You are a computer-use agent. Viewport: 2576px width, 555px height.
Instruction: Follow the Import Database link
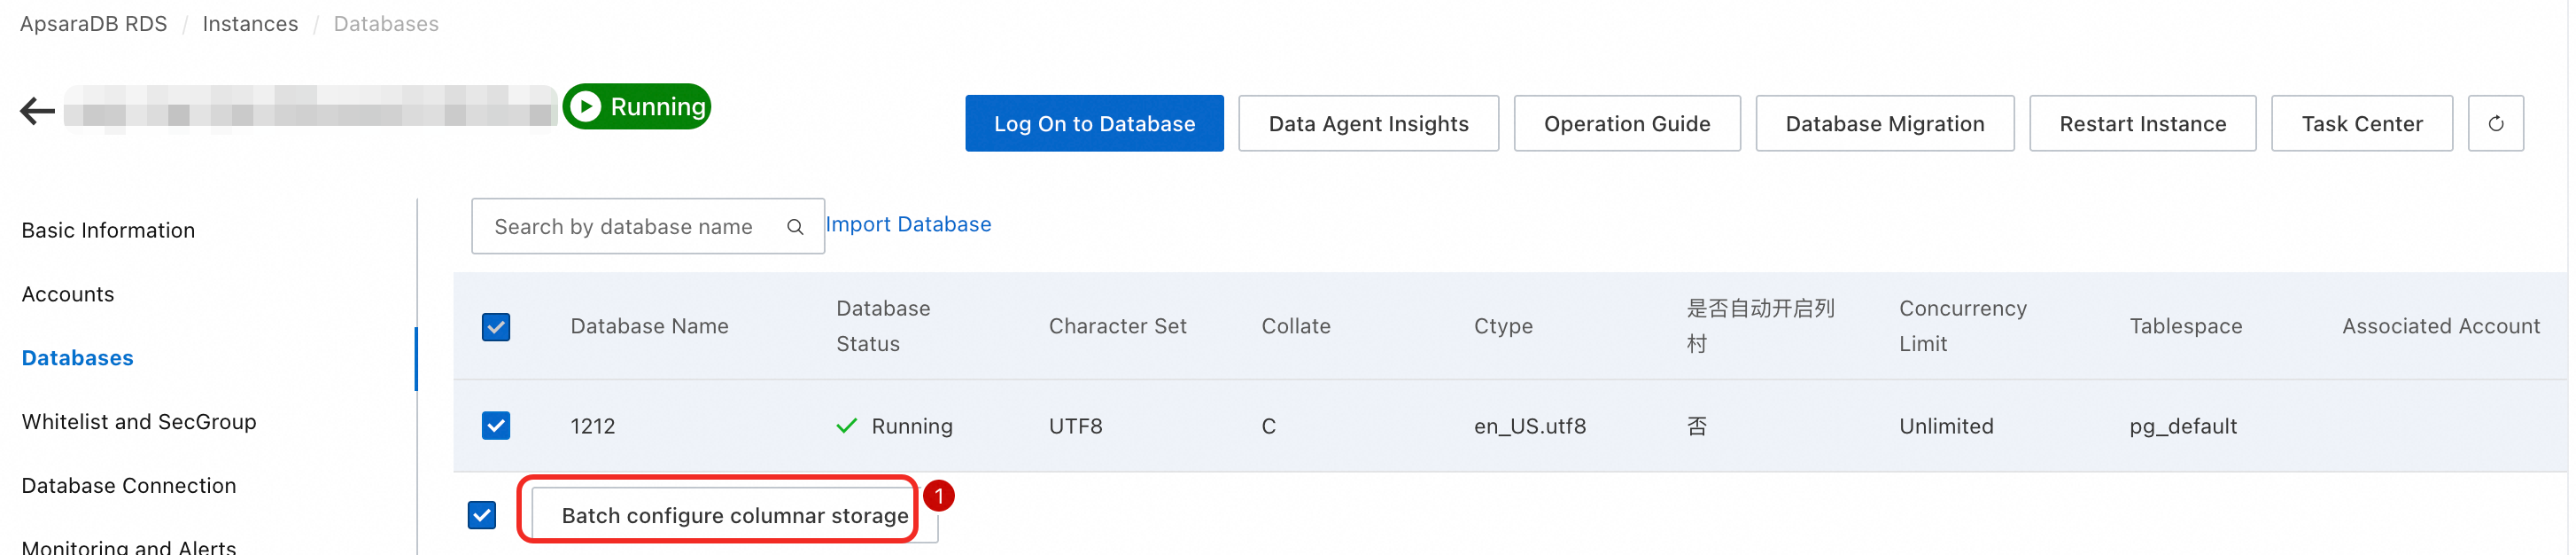908,224
